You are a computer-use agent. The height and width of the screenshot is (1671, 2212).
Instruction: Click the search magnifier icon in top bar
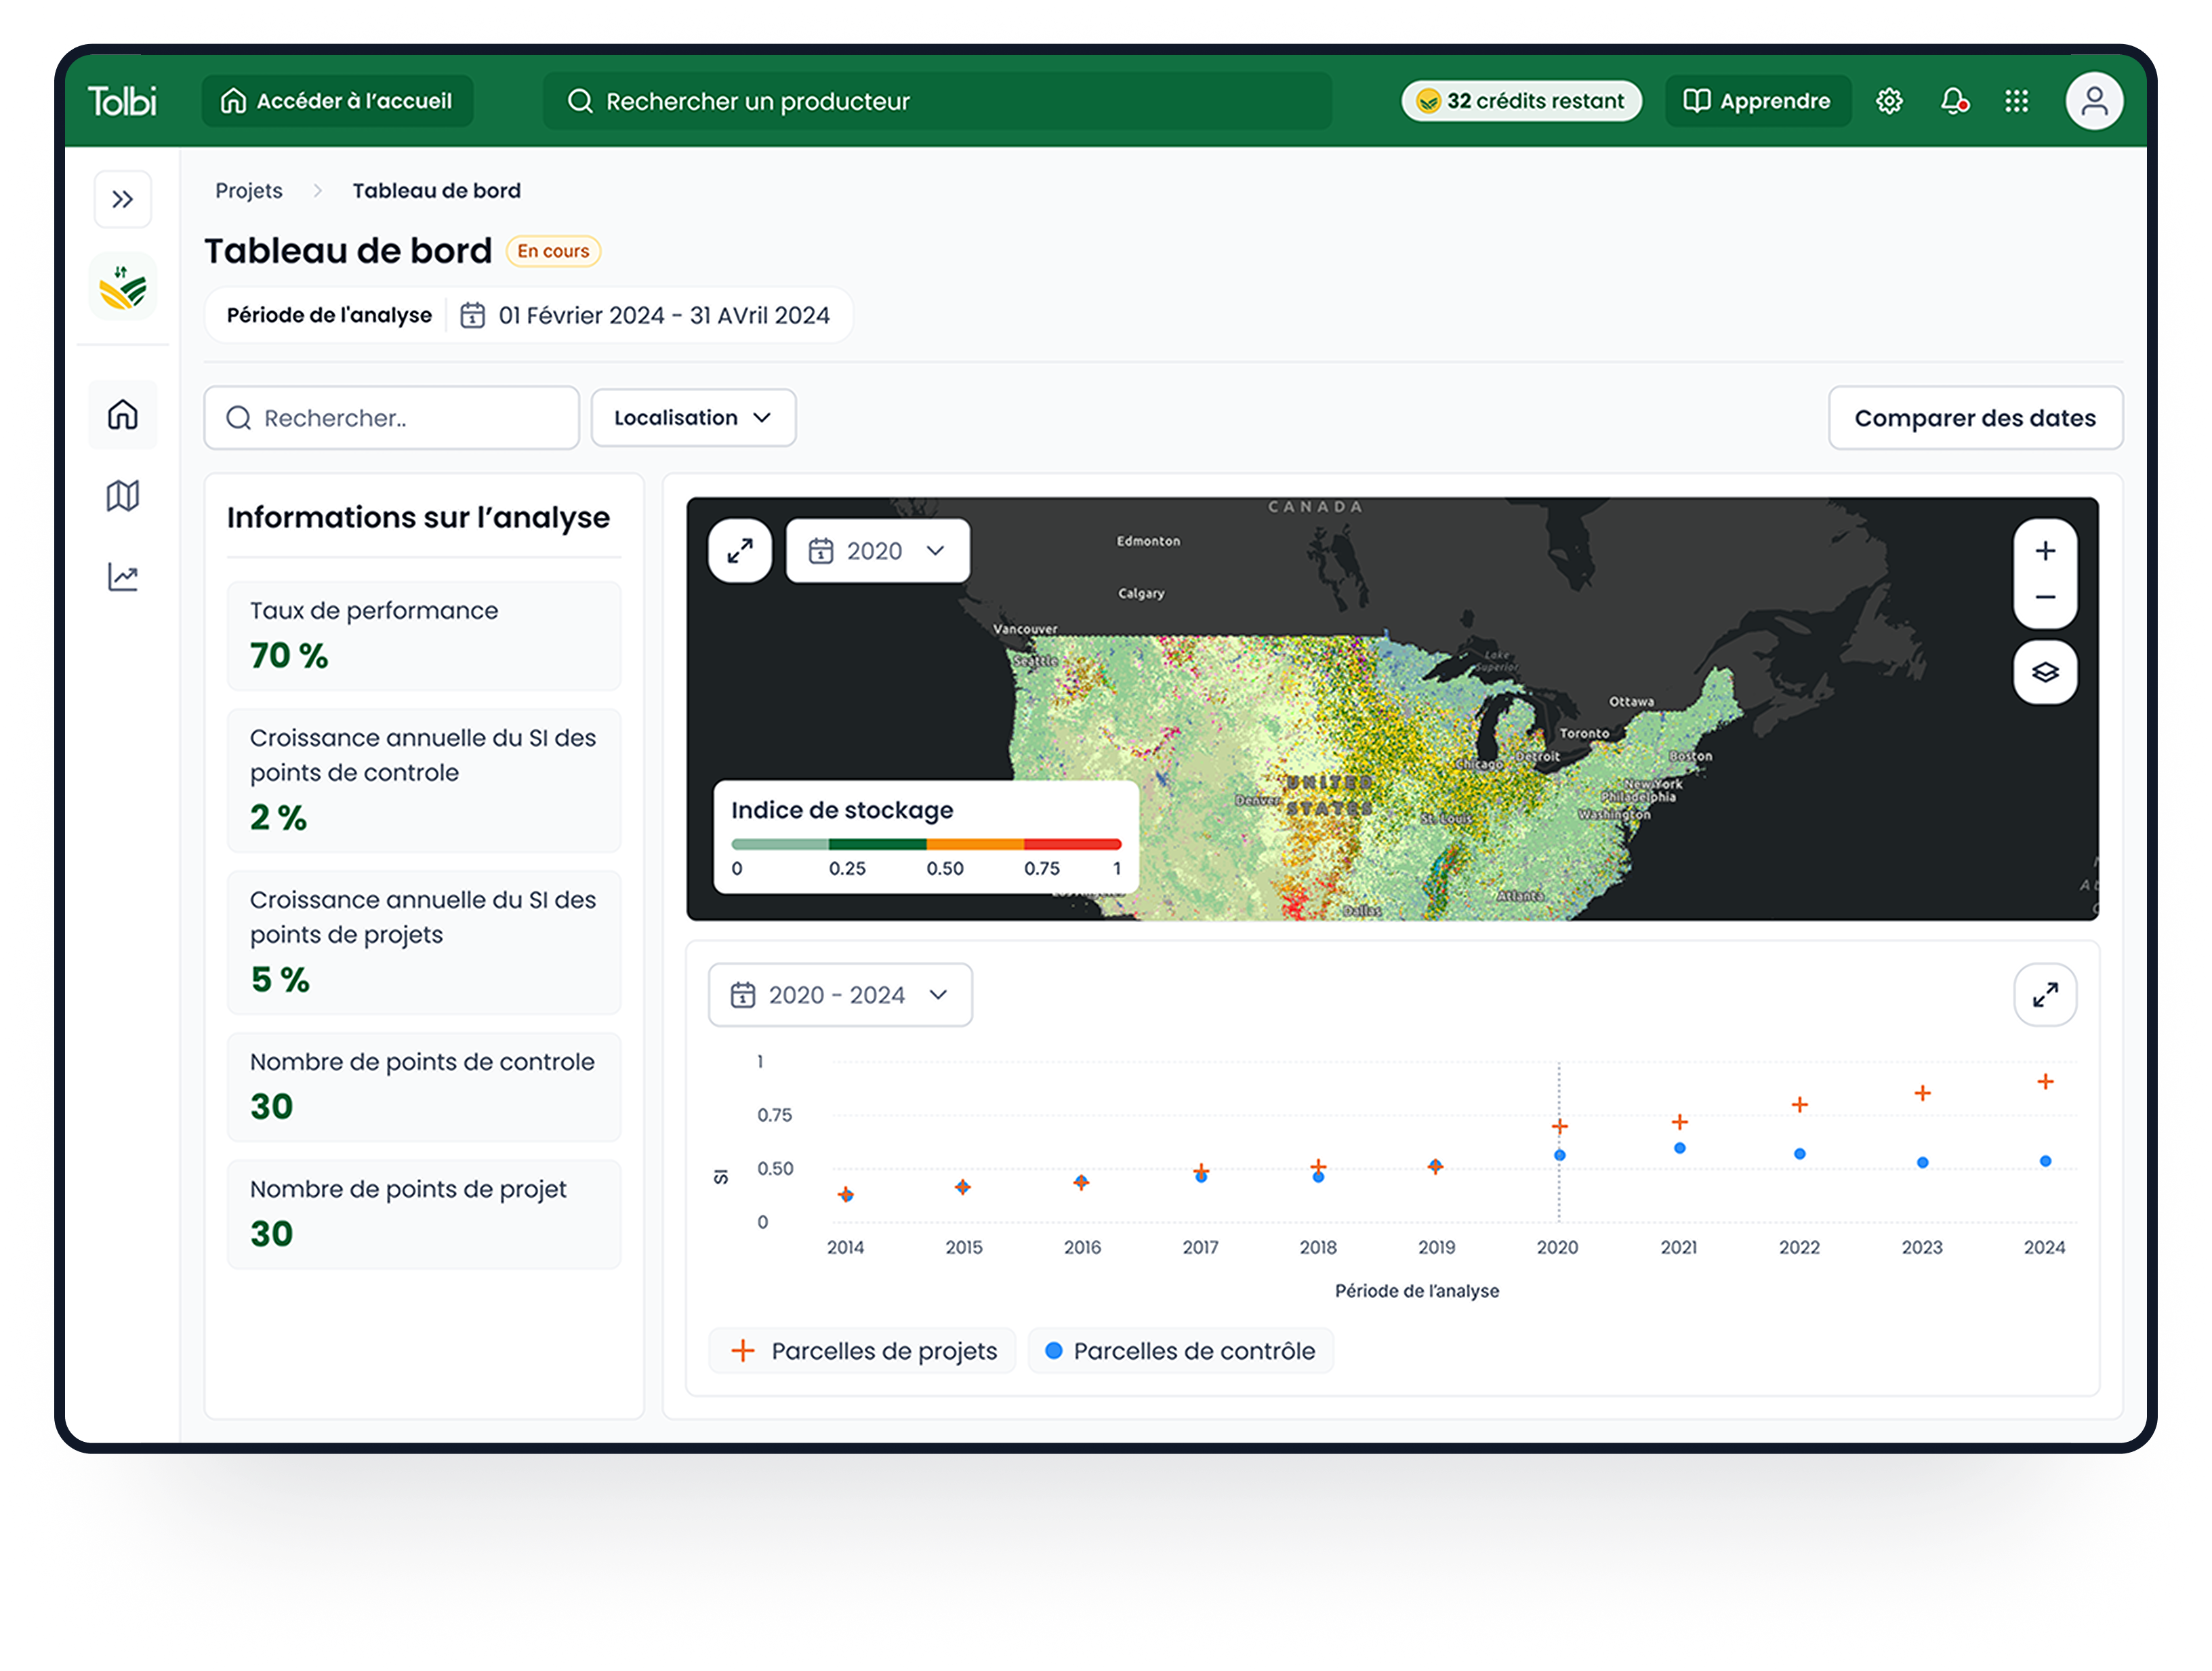click(579, 101)
